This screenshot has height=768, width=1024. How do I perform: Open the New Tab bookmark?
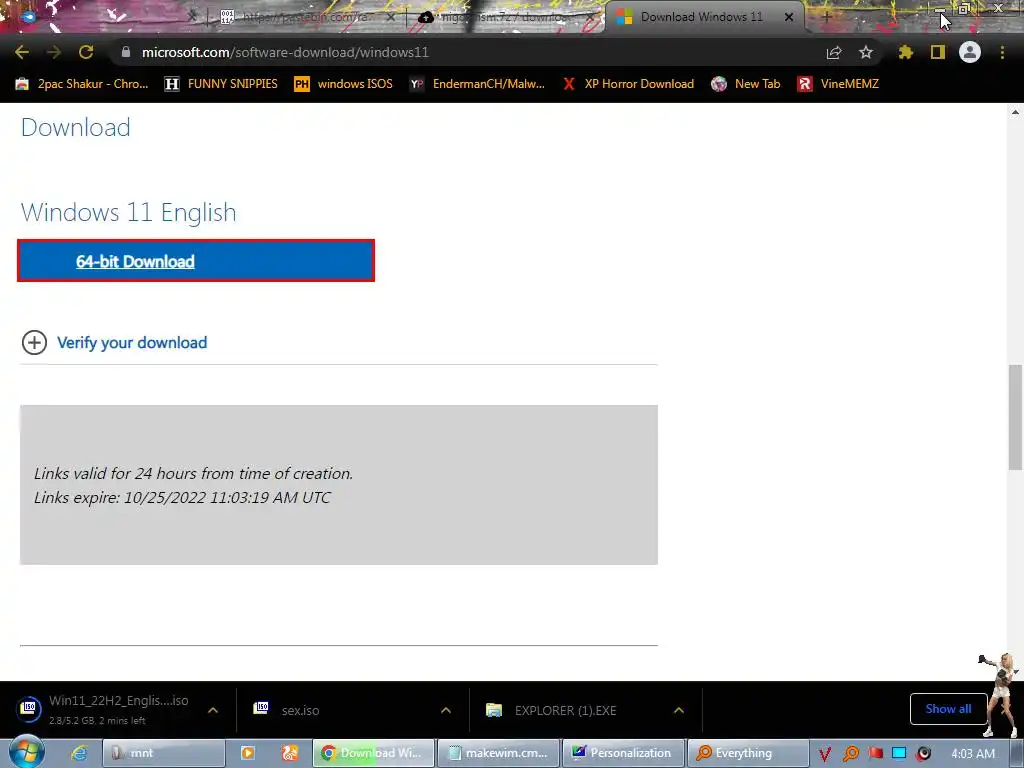pos(745,84)
